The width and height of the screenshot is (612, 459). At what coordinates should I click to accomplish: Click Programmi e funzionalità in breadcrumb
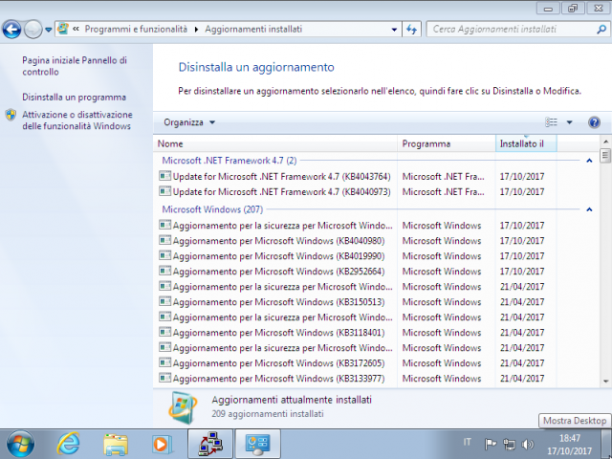click(x=136, y=29)
